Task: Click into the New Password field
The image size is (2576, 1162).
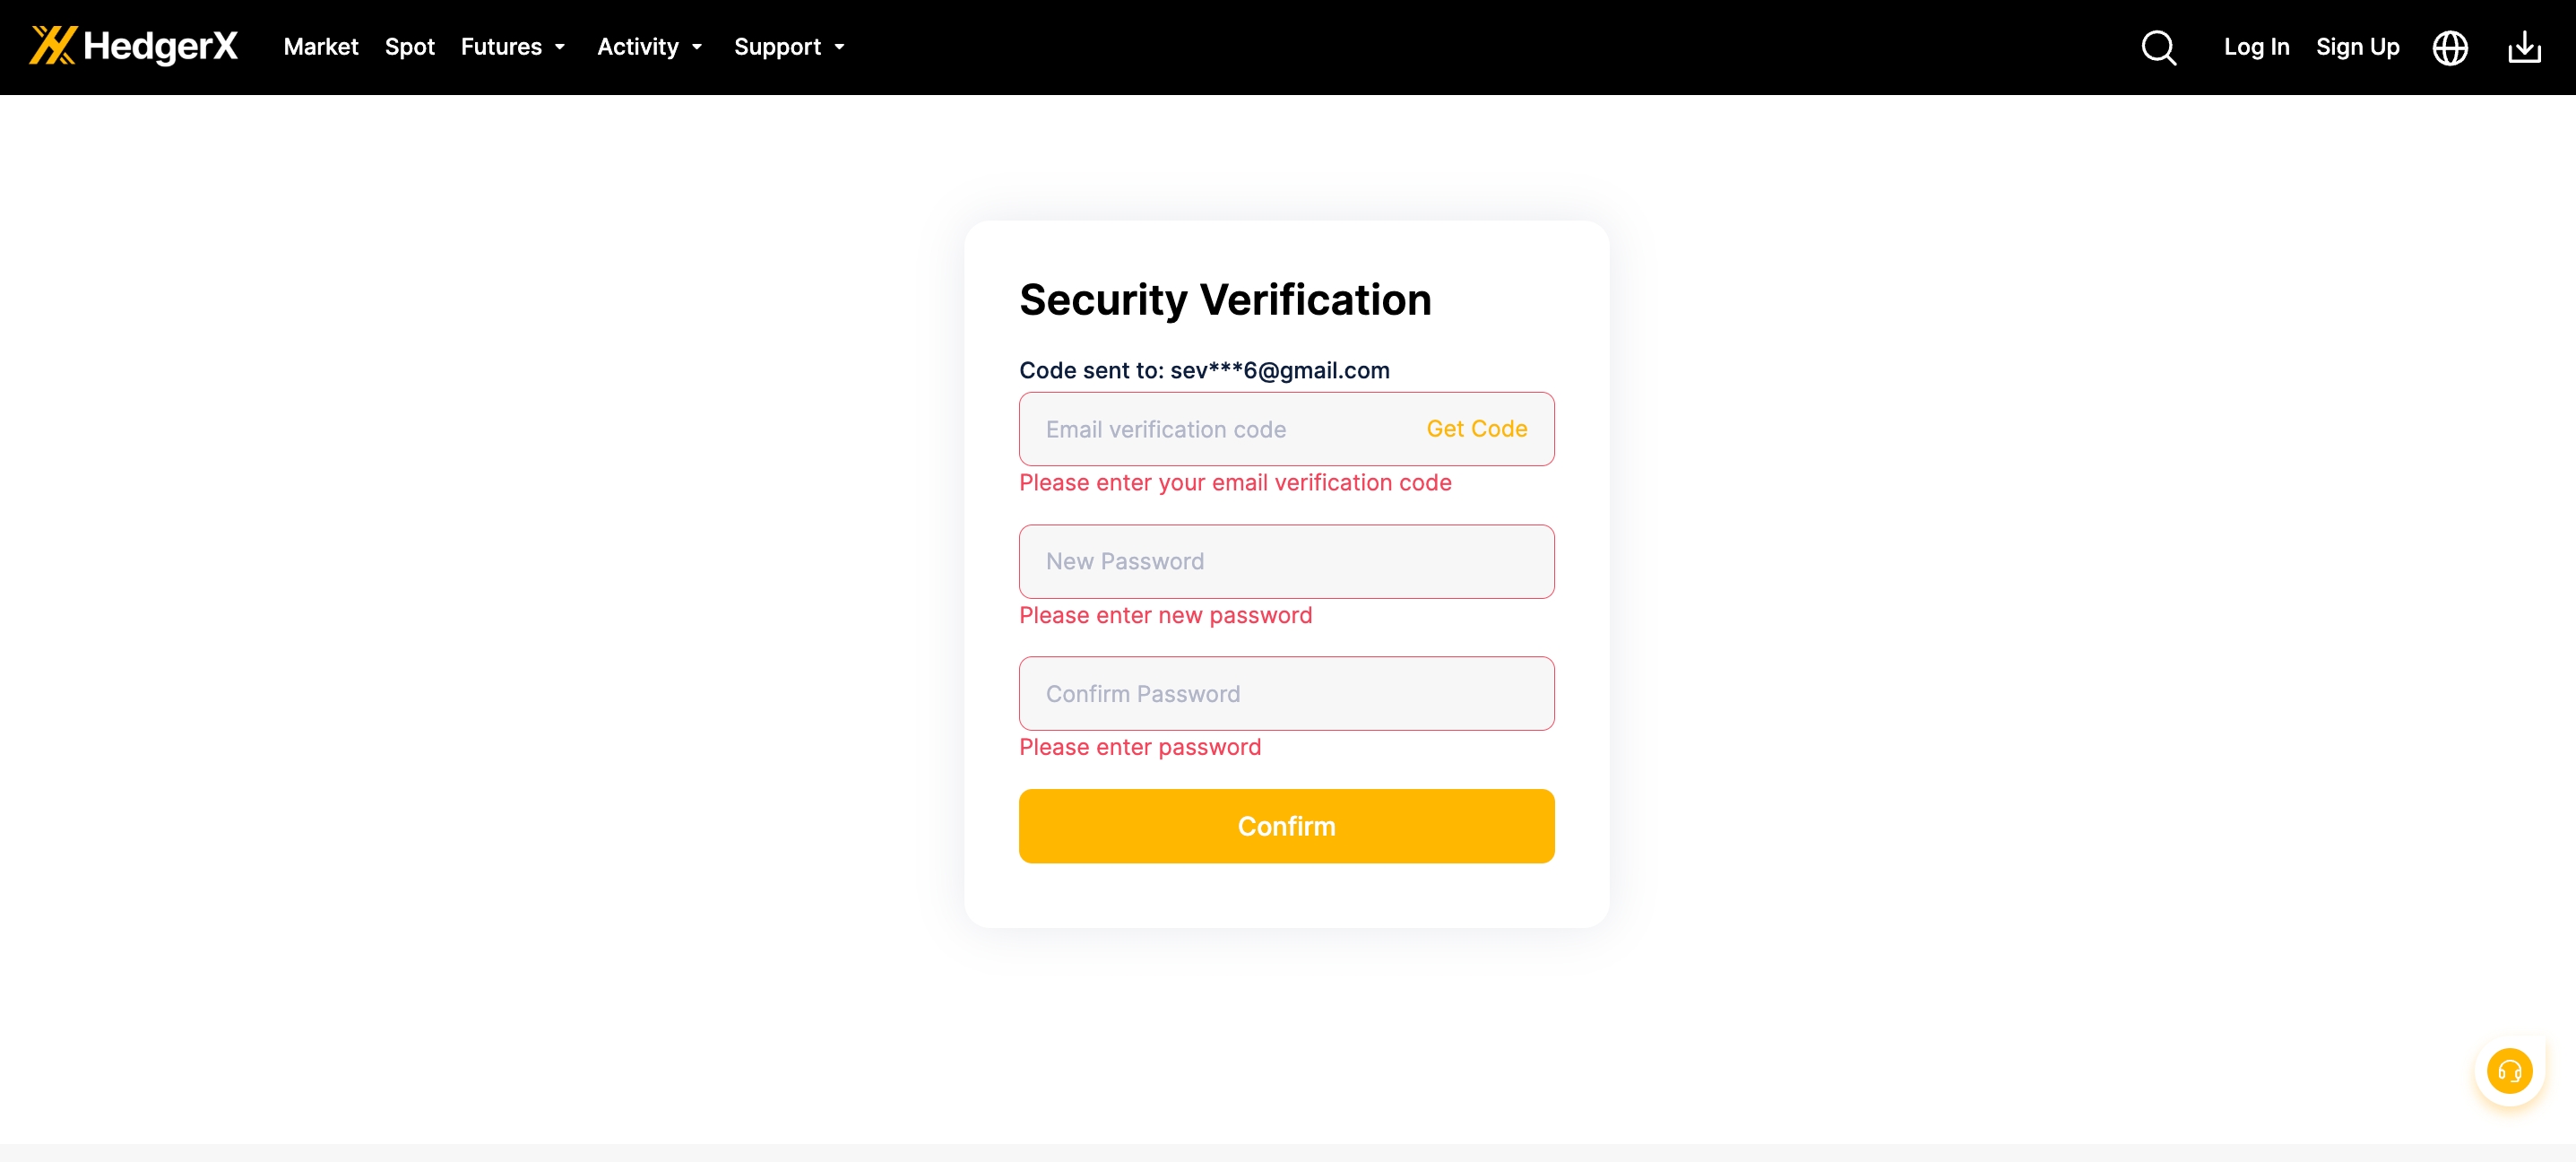Action: [1286, 561]
